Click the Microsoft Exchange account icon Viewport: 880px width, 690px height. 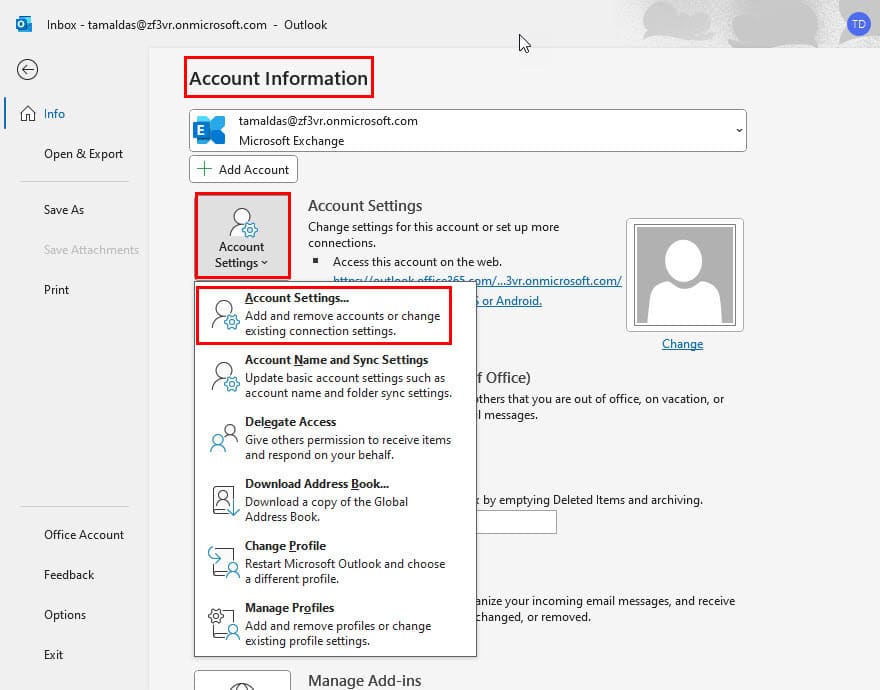click(x=209, y=130)
